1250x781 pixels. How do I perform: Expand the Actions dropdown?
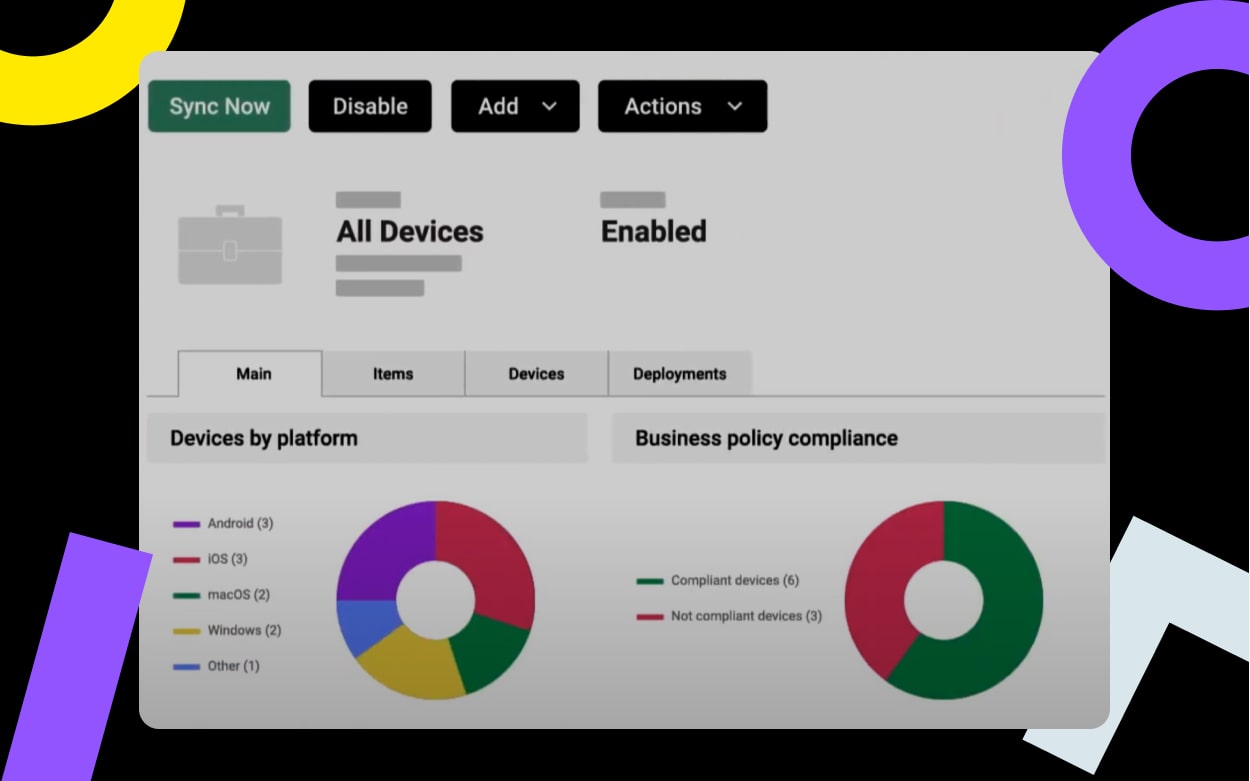(x=681, y=106)
